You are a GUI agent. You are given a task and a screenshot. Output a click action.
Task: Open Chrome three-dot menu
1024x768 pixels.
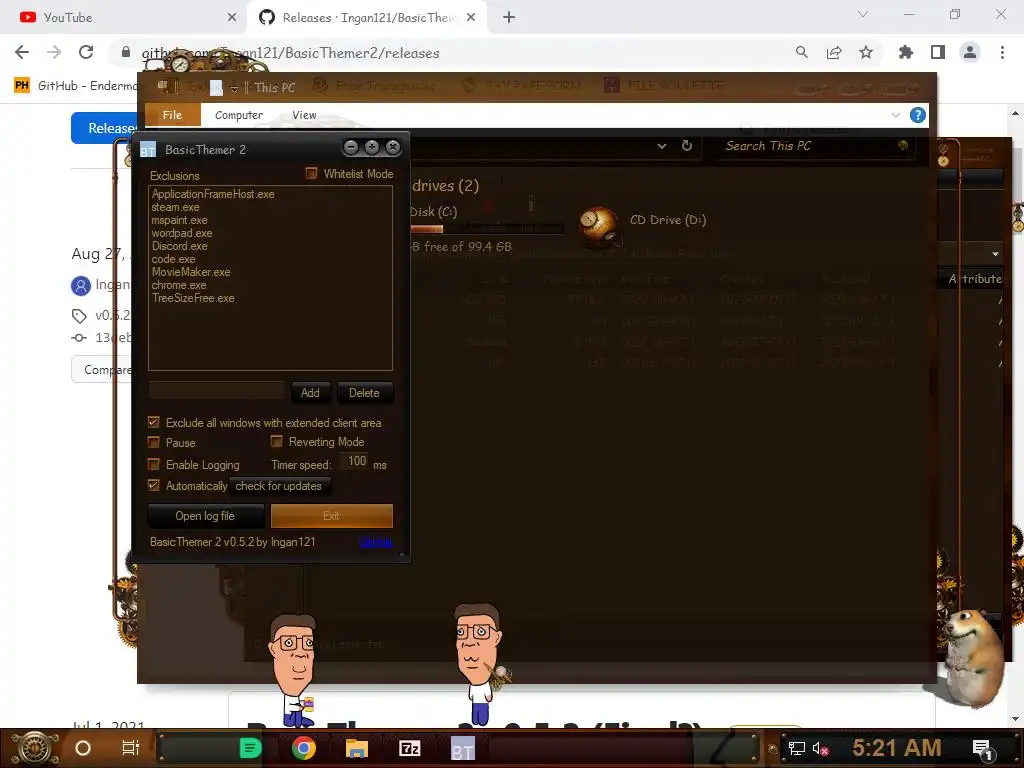point(1002,52)
